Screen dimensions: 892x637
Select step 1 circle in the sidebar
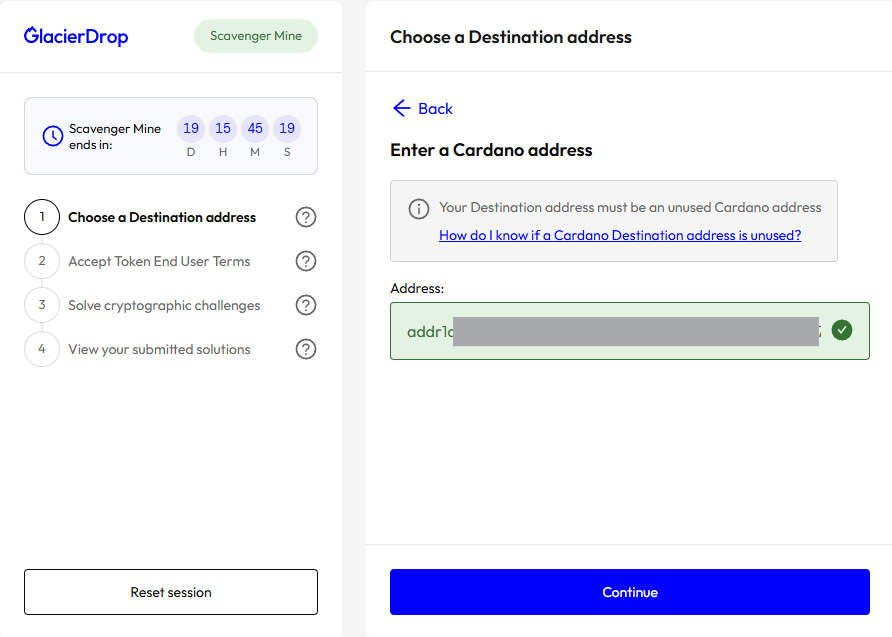click(x=42, y=217)
